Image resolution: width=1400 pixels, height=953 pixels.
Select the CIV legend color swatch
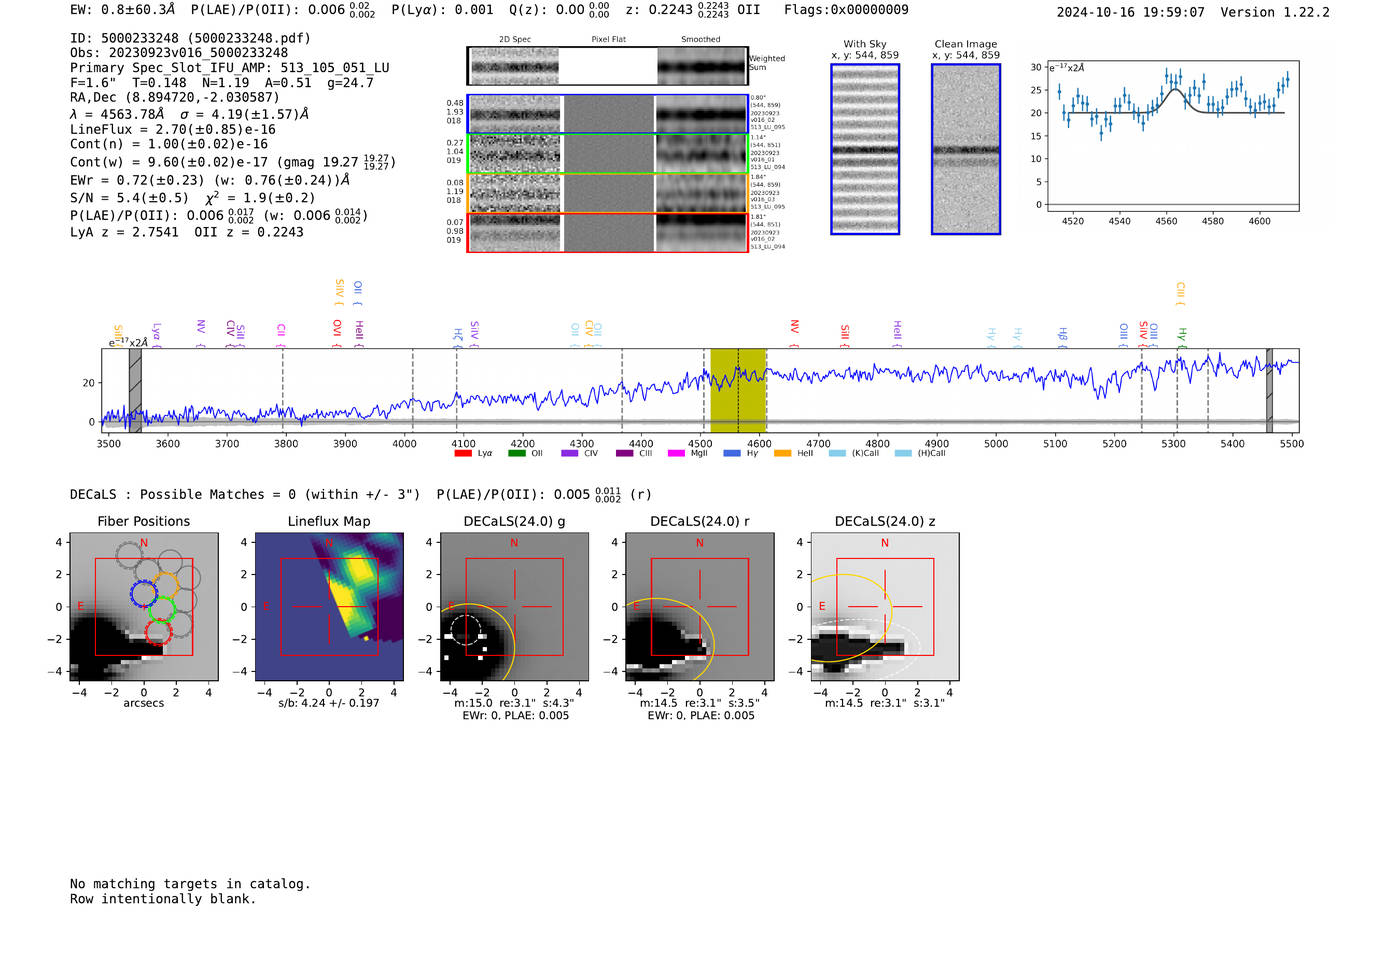(x=570, y=454)
